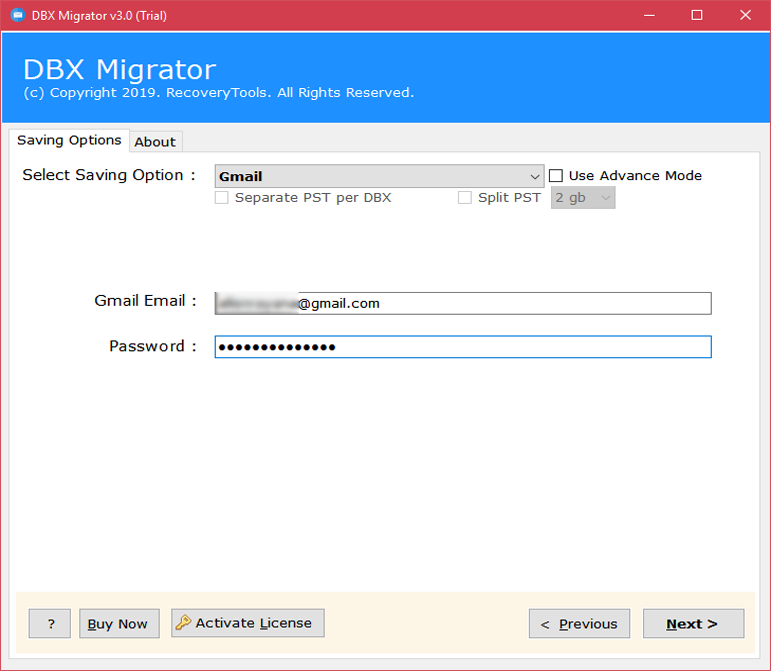
Task: Click the copyright RecoveryTools text in header
Action: point(219,93)
